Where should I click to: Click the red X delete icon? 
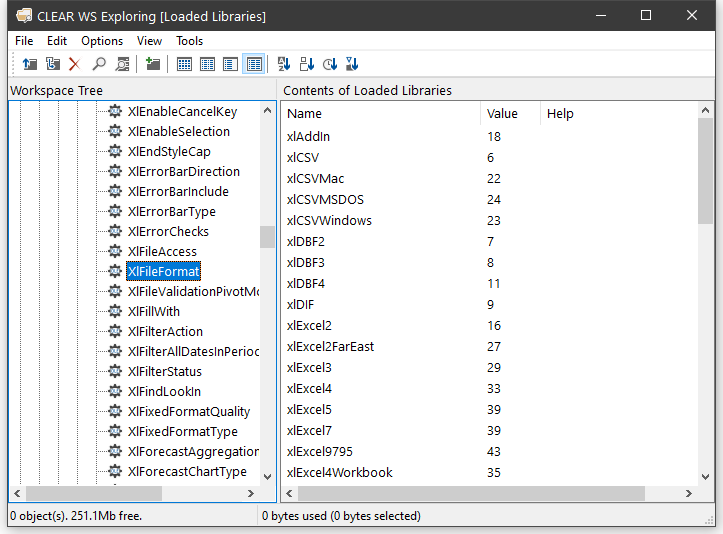(x=75, y=64)
